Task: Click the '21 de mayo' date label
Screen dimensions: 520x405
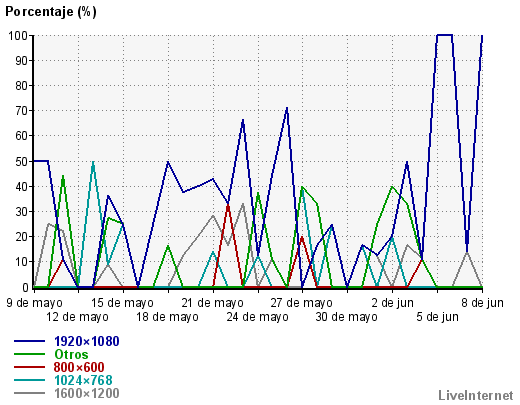Action: pyautogui.click(x=212, y=303)
